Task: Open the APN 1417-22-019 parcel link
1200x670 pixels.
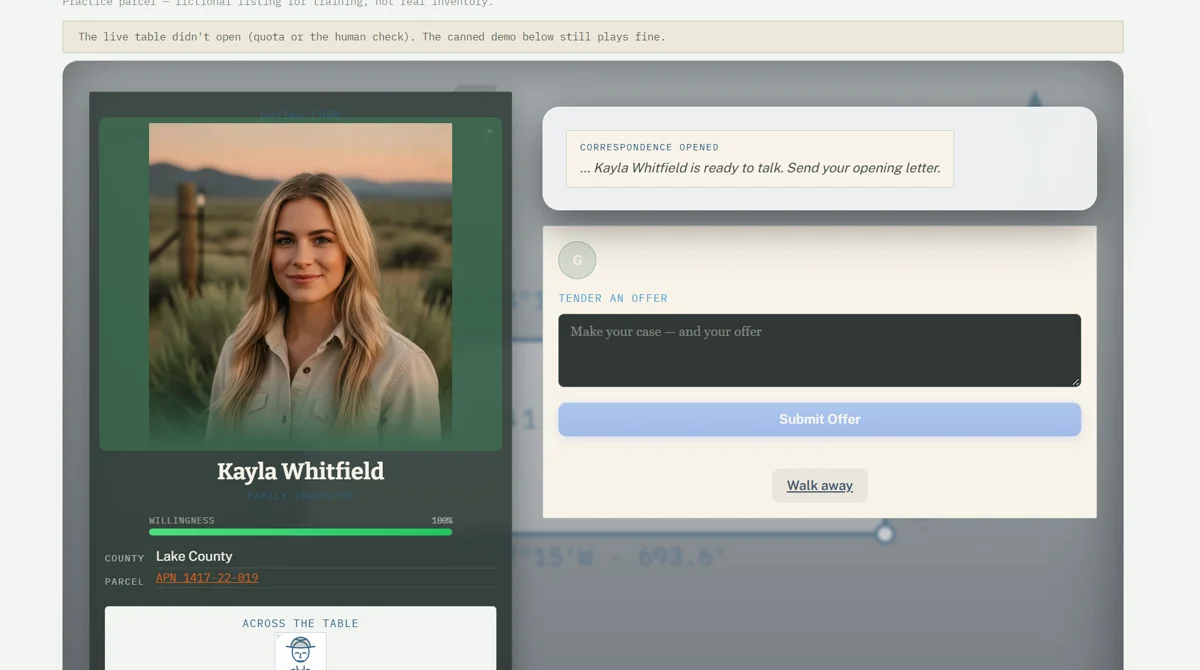Action: pyautogui.click(x=207, y=578)
